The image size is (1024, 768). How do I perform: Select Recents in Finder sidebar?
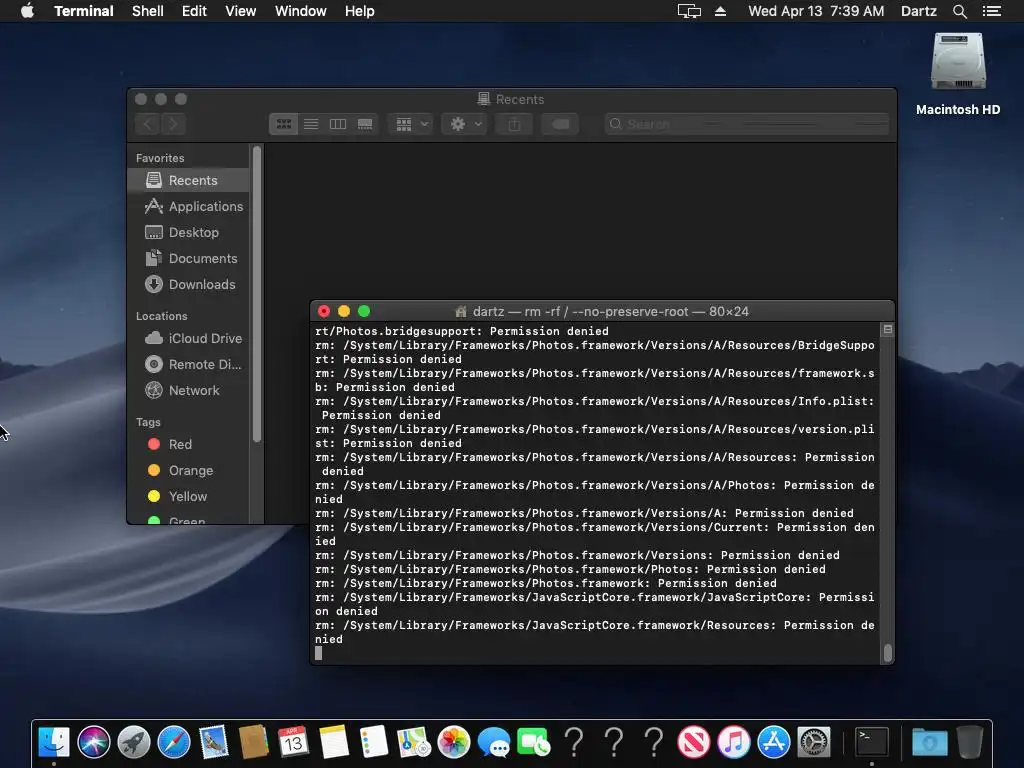188,180
